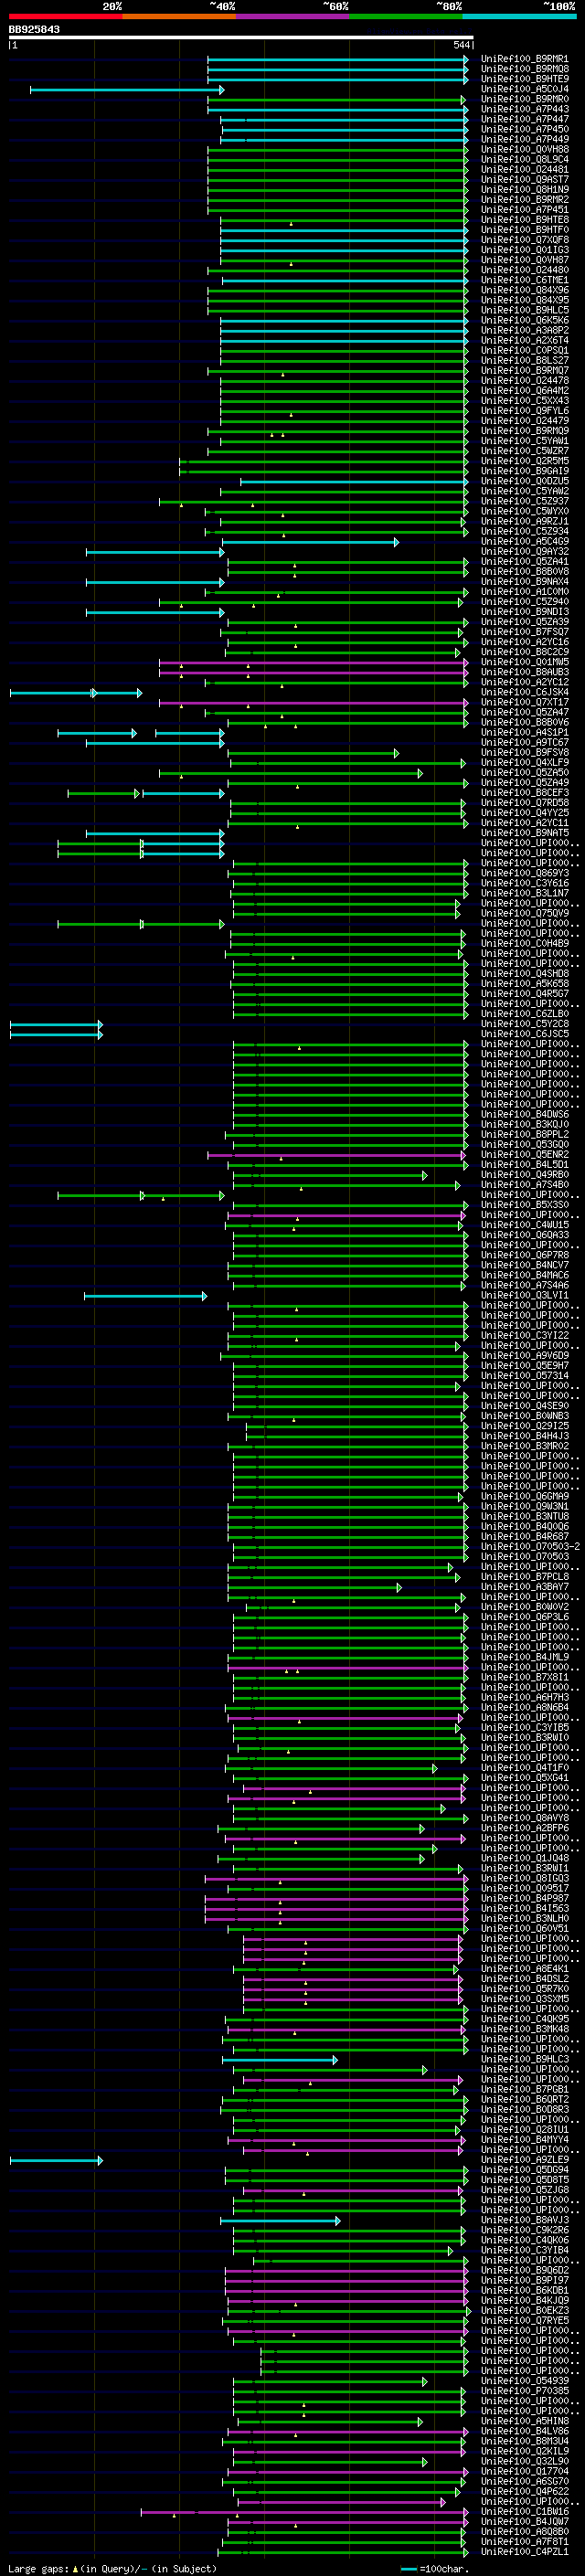Select hit label UniRef100_Q5ENR2

pos(524,1155)
